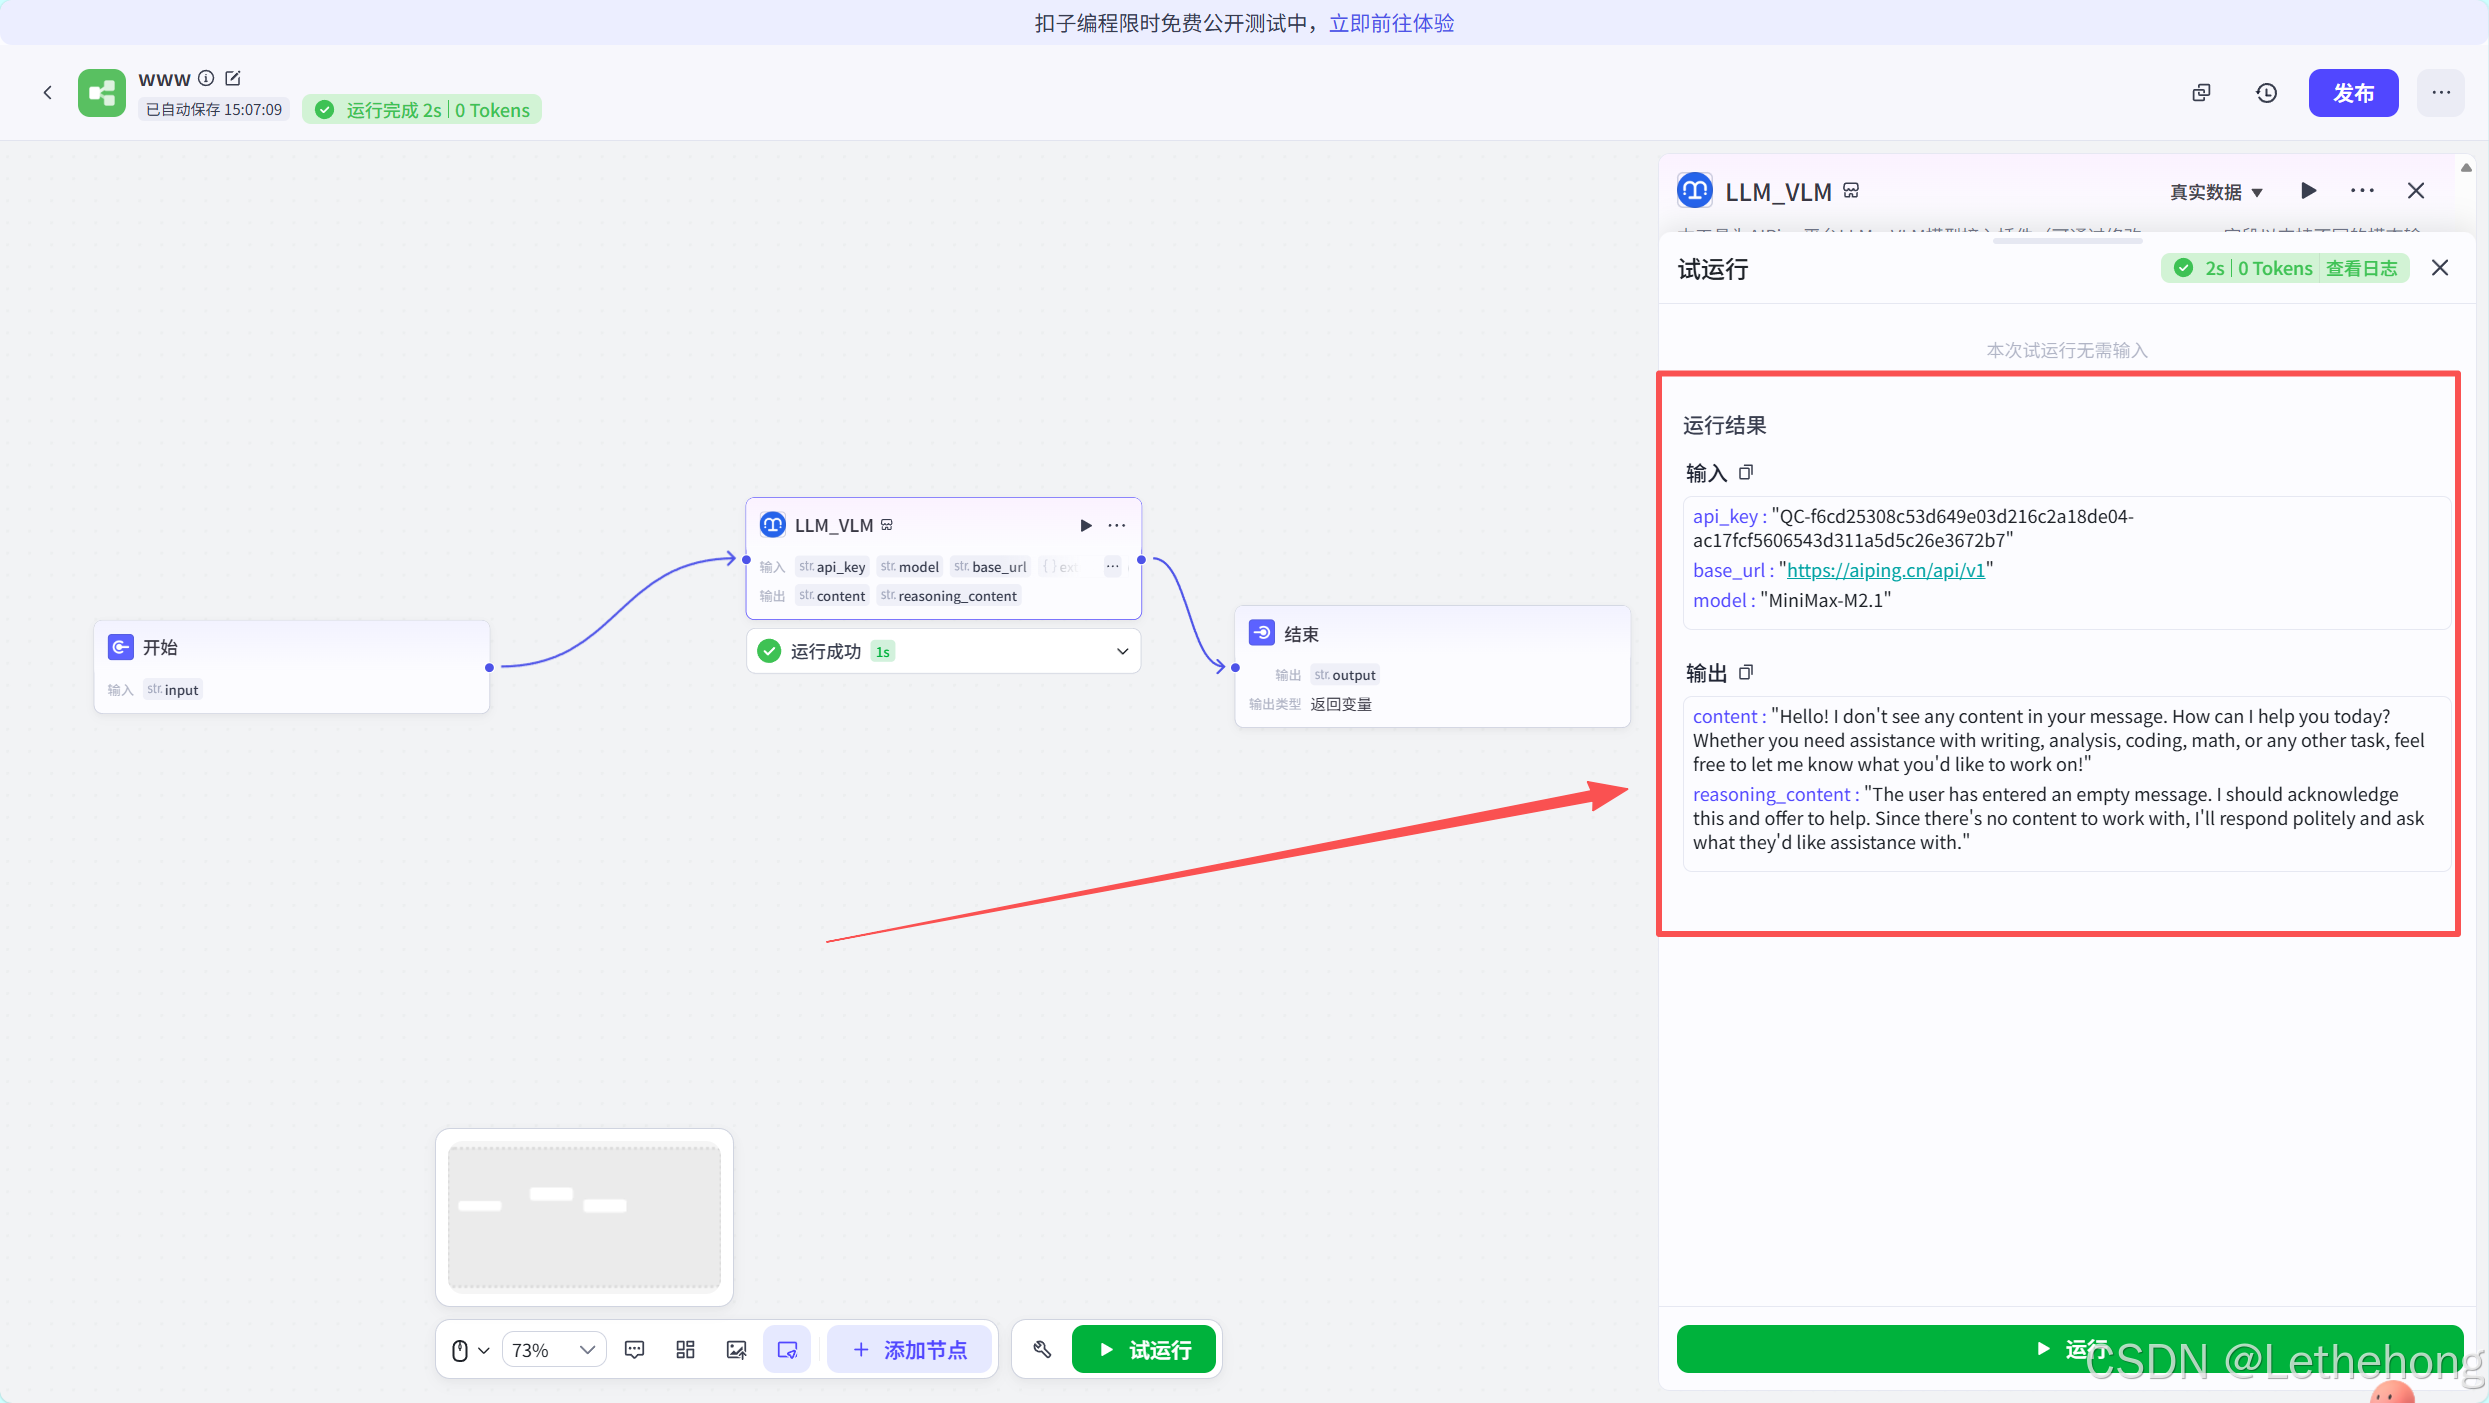The height and width of the screenshot is (1403, 2489).
Task: Click the duplicate workflow icon in header
Action: coord(2201,93)
